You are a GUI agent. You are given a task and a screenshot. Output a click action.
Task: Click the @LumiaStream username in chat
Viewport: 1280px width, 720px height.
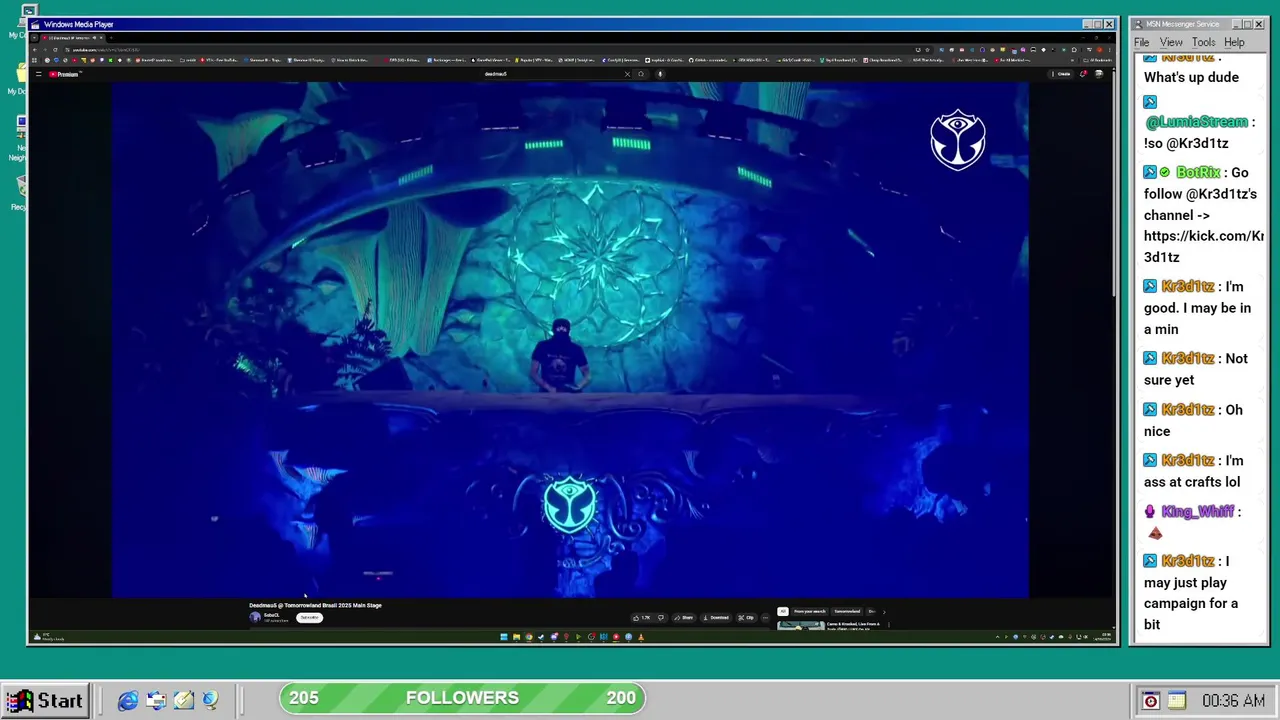[1197, 122]
